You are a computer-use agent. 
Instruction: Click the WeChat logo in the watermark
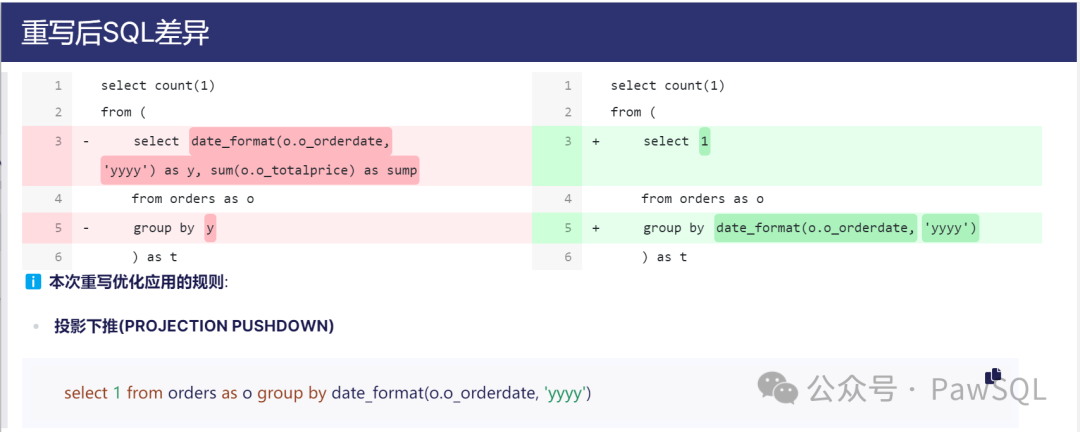point(777,387)
